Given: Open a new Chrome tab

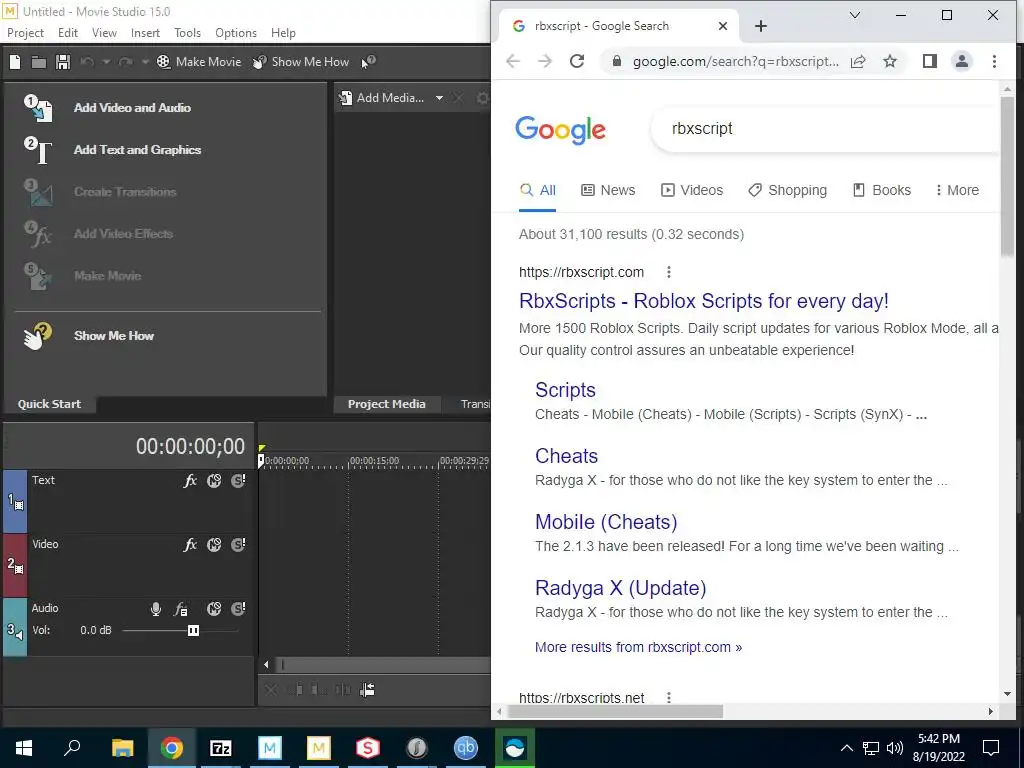Looking at the screenshot, I should point(761,26).
